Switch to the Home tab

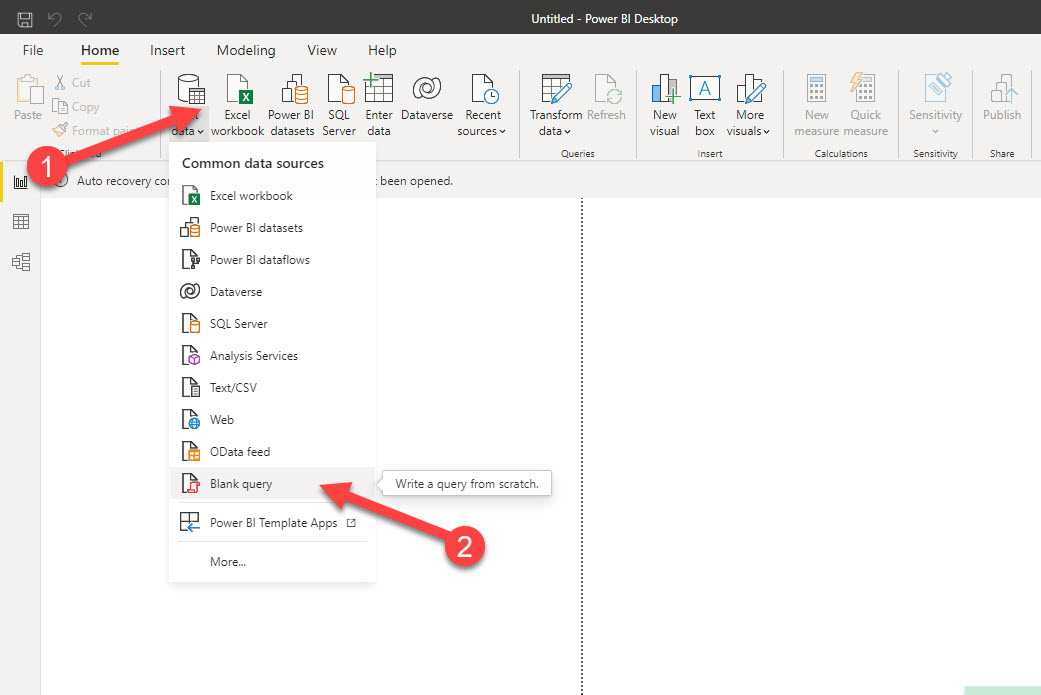pyautogui.click(x=100, y=50)
